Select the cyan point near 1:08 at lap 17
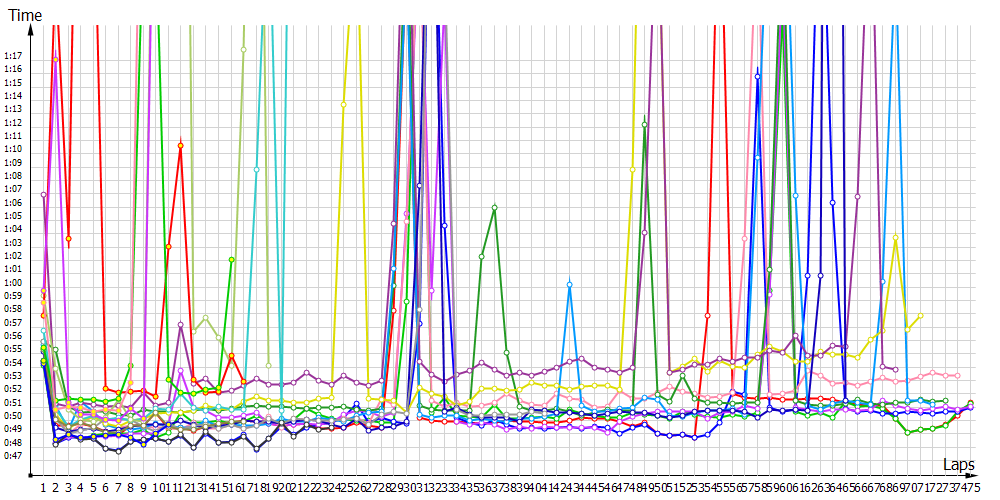This screenshot has height=500, width=1000. point(257,170)
